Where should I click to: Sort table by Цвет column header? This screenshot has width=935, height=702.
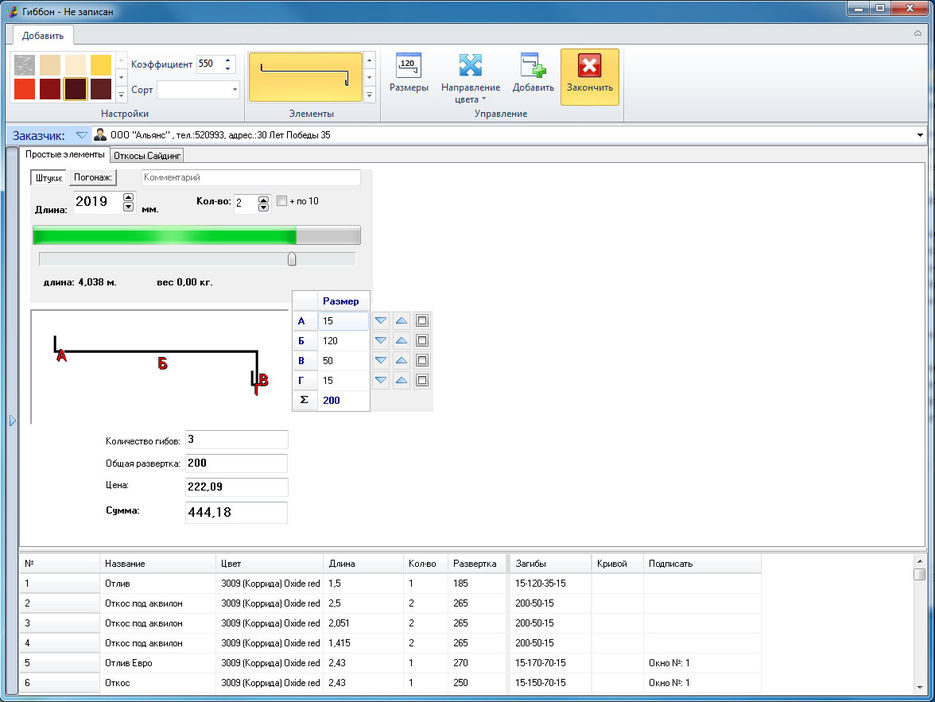[x=269, y=564]
